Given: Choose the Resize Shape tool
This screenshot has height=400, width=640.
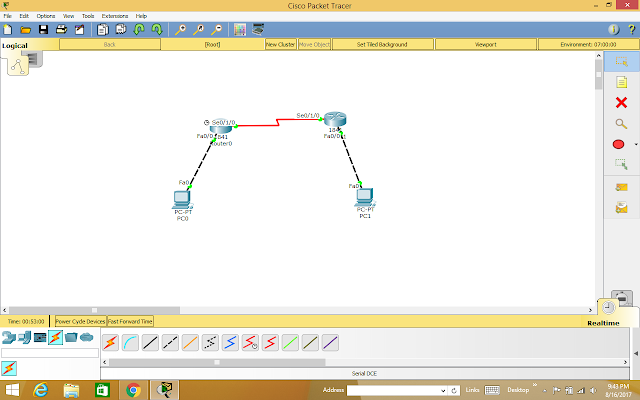Looking at the screenshot, I should point(621,164).
